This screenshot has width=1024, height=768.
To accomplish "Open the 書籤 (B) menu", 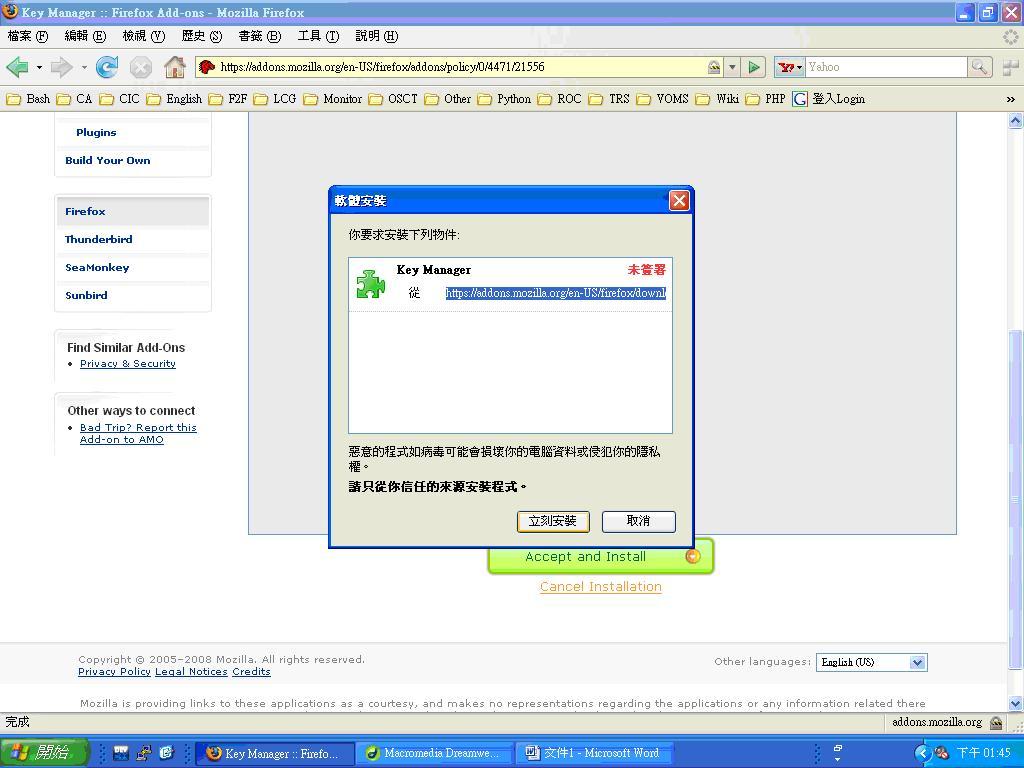I will tap(259, 36).
